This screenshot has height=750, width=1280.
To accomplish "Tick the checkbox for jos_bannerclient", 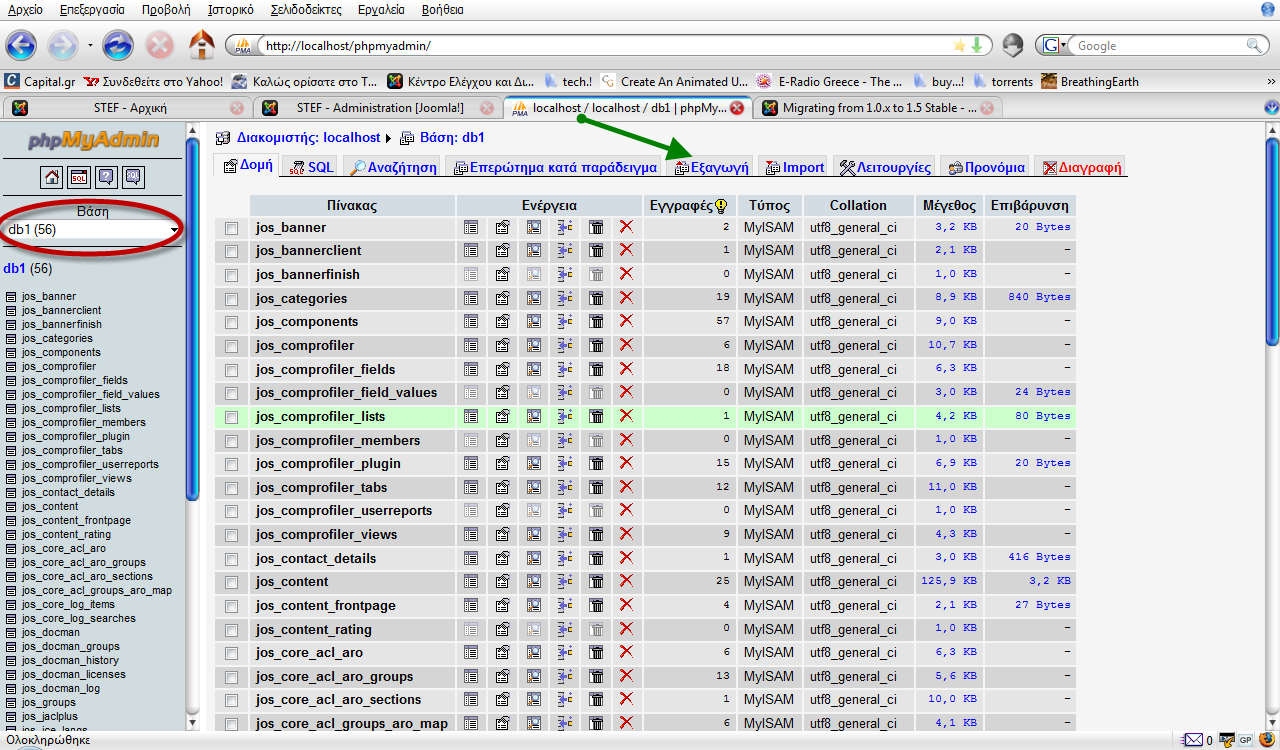I will pyautogui.click(x=232, y=251).
